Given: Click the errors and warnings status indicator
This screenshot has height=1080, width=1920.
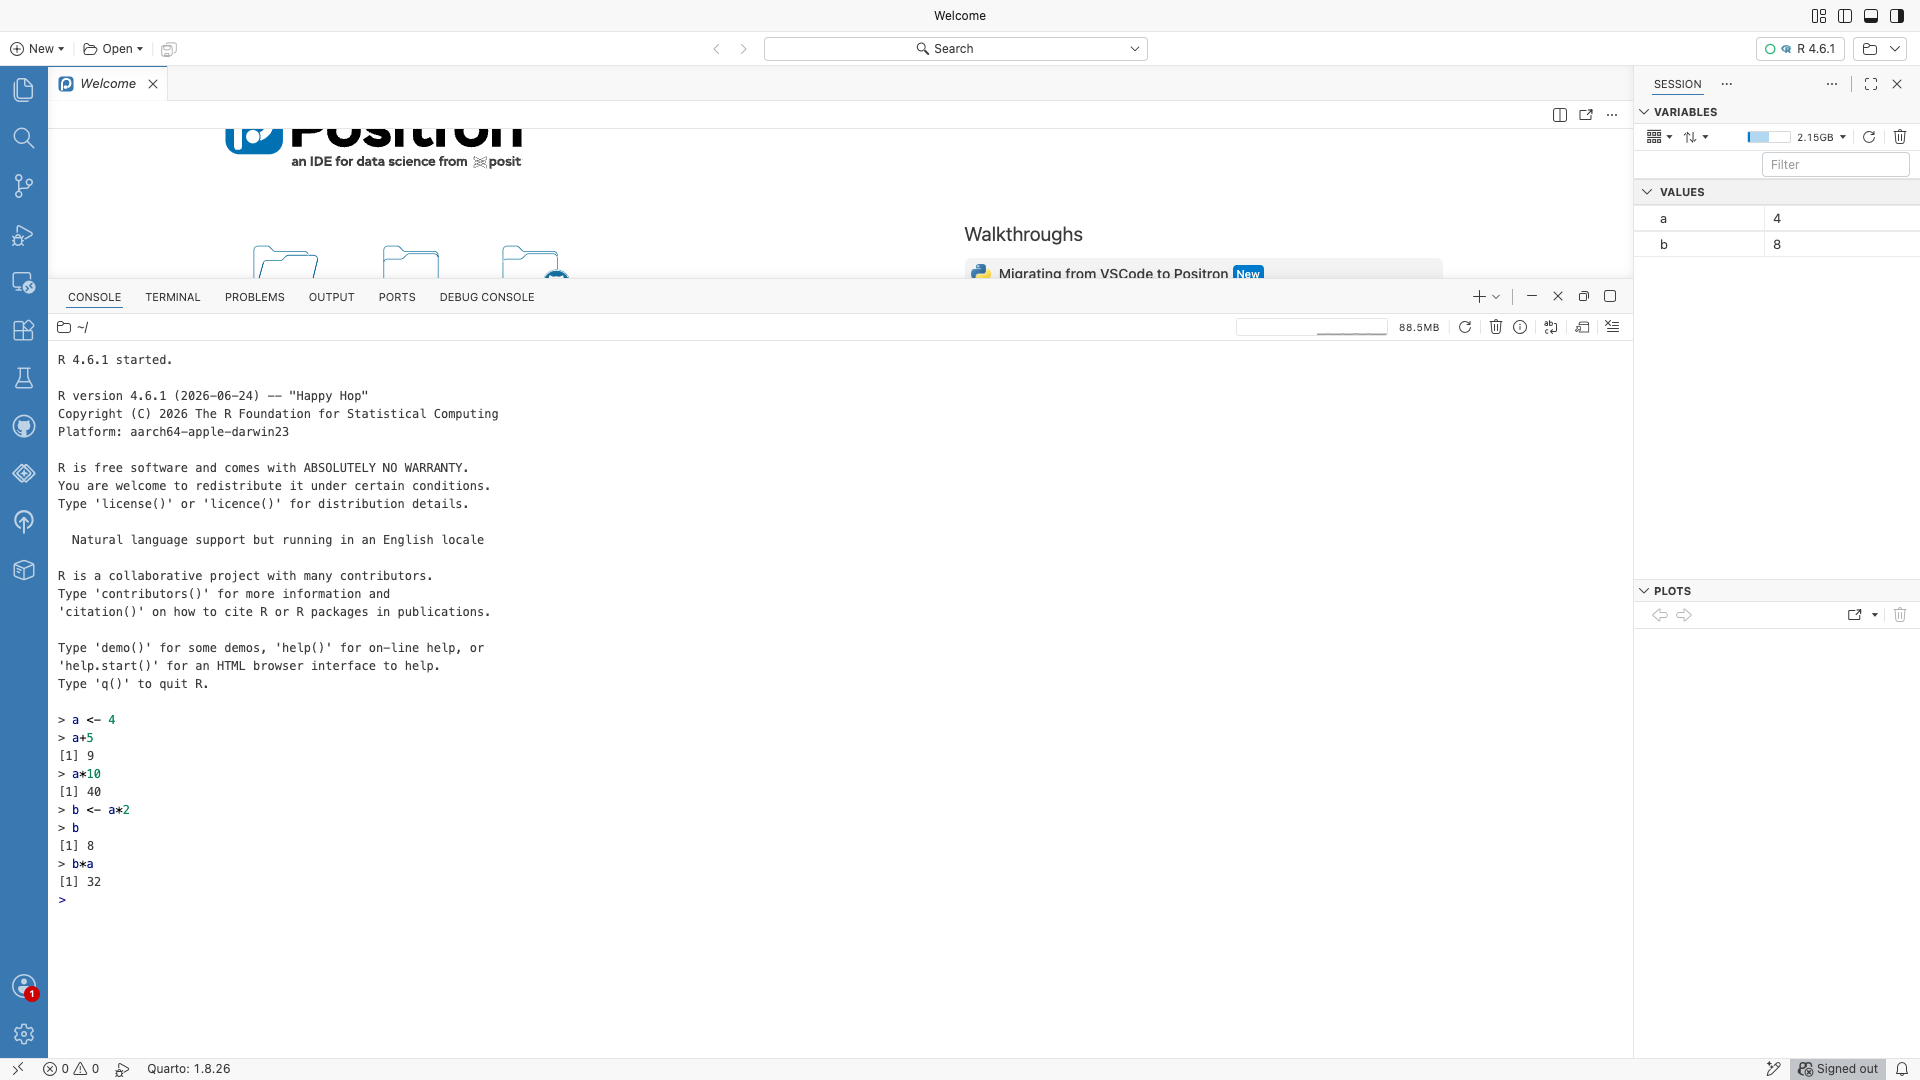Looking at the screenshot, I should coord(71,1069).
